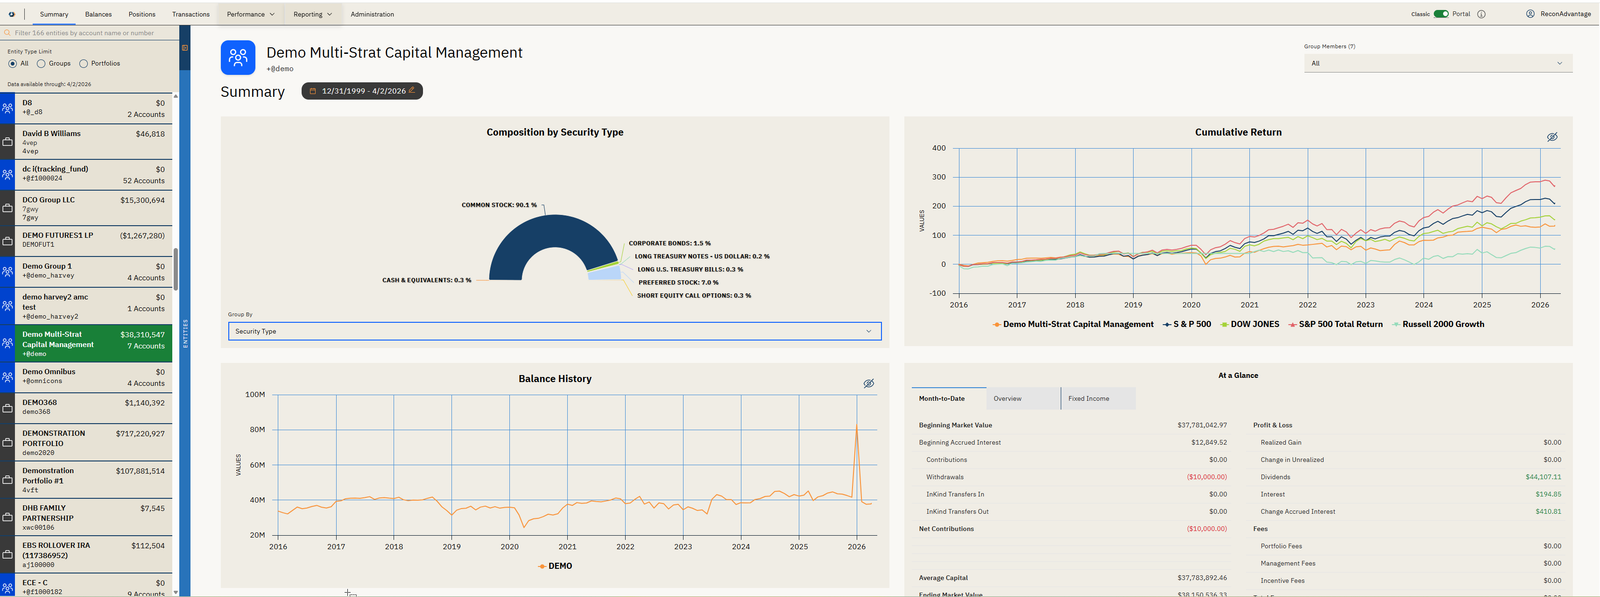
Task: Select the Groups radio button
Action: tap(41, 63)
